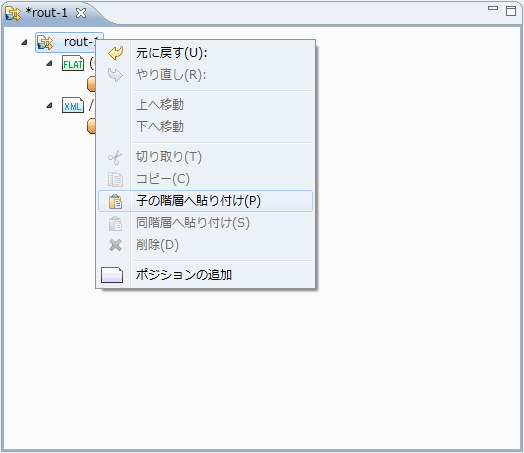
Task: Click the rout-1 editor tab icon
Action: pyautogui.click(x=13, y=14)
